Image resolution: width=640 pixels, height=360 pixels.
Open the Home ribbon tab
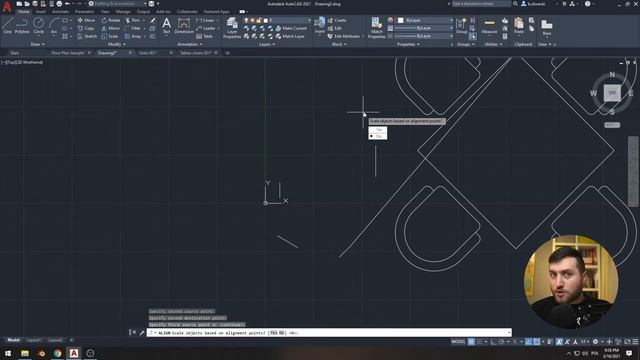[x=24, y=12]
